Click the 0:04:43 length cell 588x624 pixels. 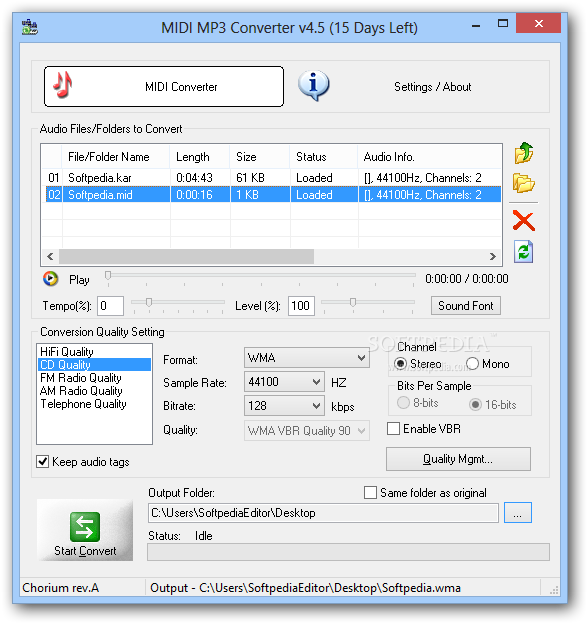(x=194, y=177)
